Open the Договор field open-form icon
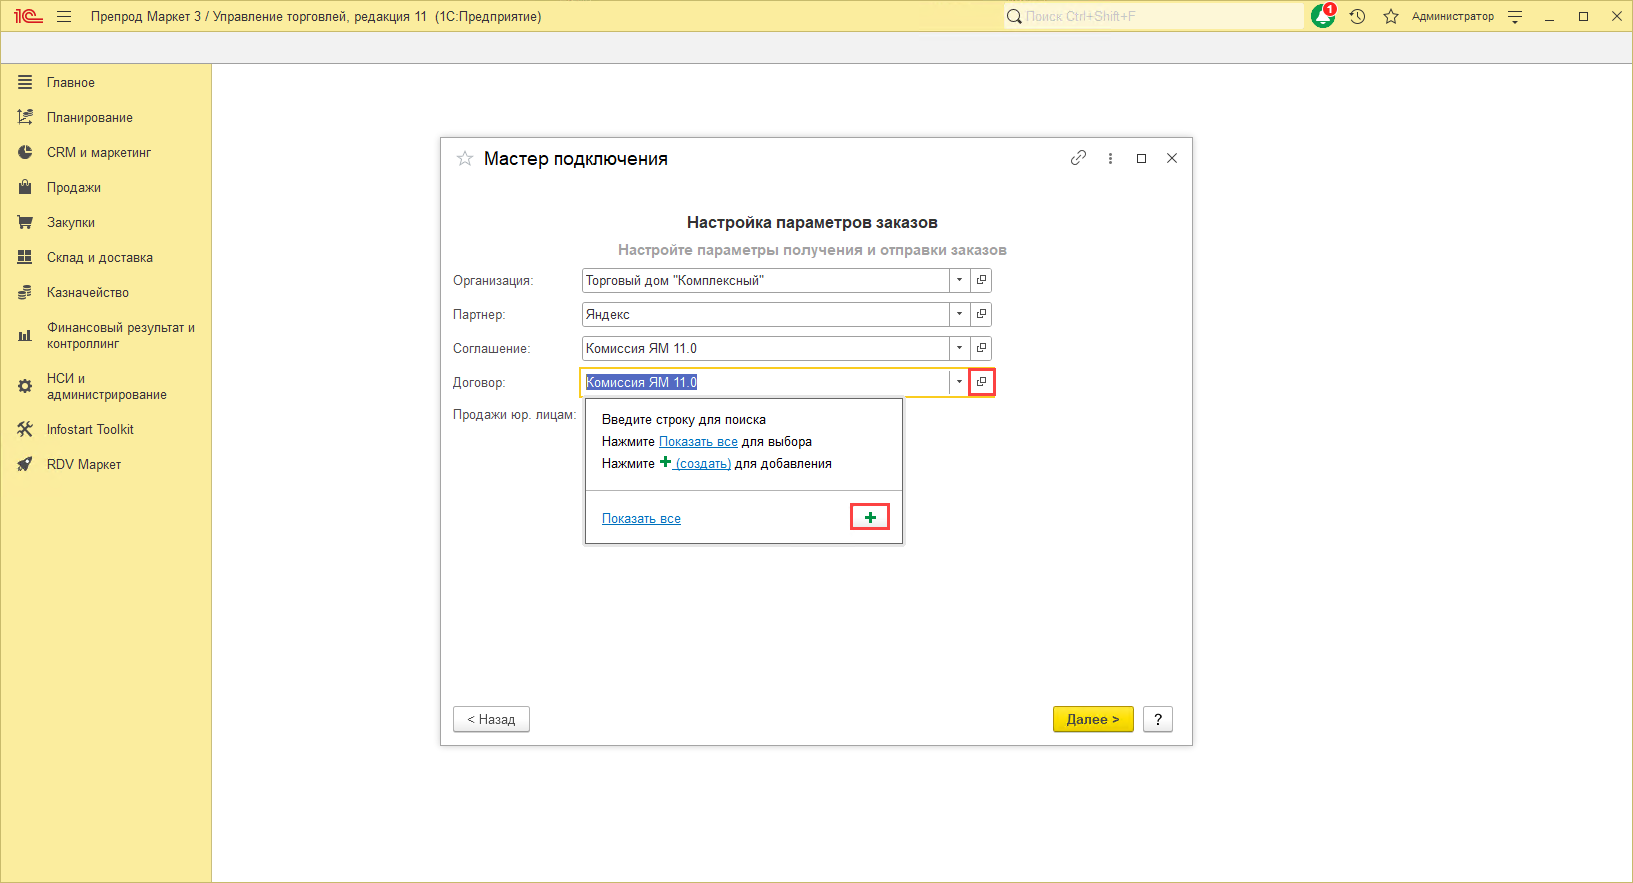 click(981, 382)
